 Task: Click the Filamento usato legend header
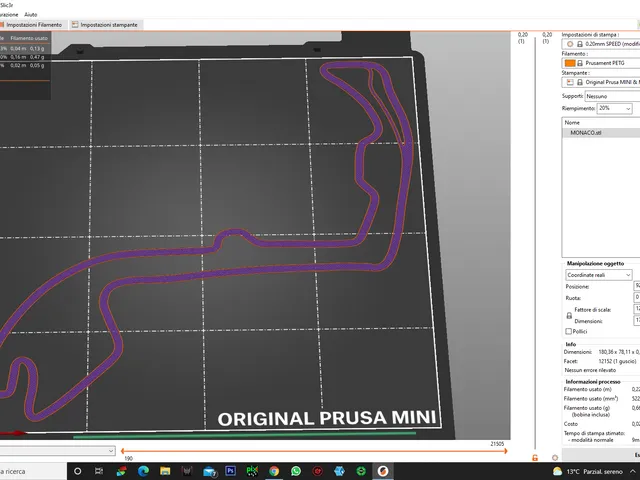click(x=29, y=38)
